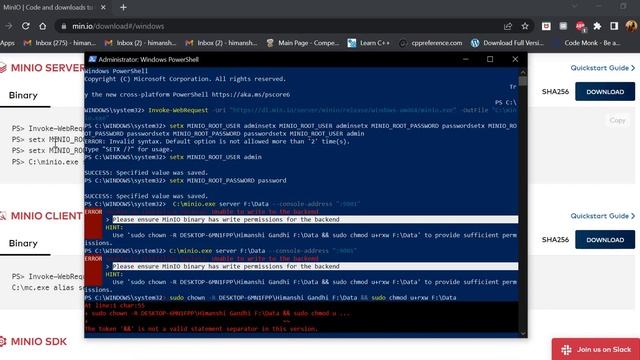Click the MINIO SERVER heading
This screenshot has width=640, height=360.
point(48,68)
